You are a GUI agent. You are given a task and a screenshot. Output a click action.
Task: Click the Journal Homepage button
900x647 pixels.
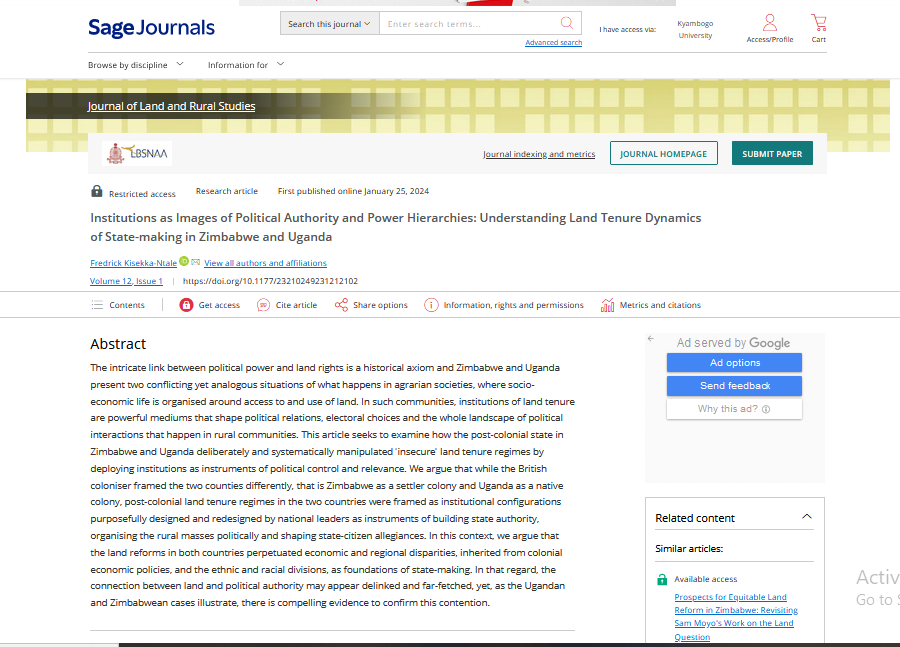click(x=663, y=154)
